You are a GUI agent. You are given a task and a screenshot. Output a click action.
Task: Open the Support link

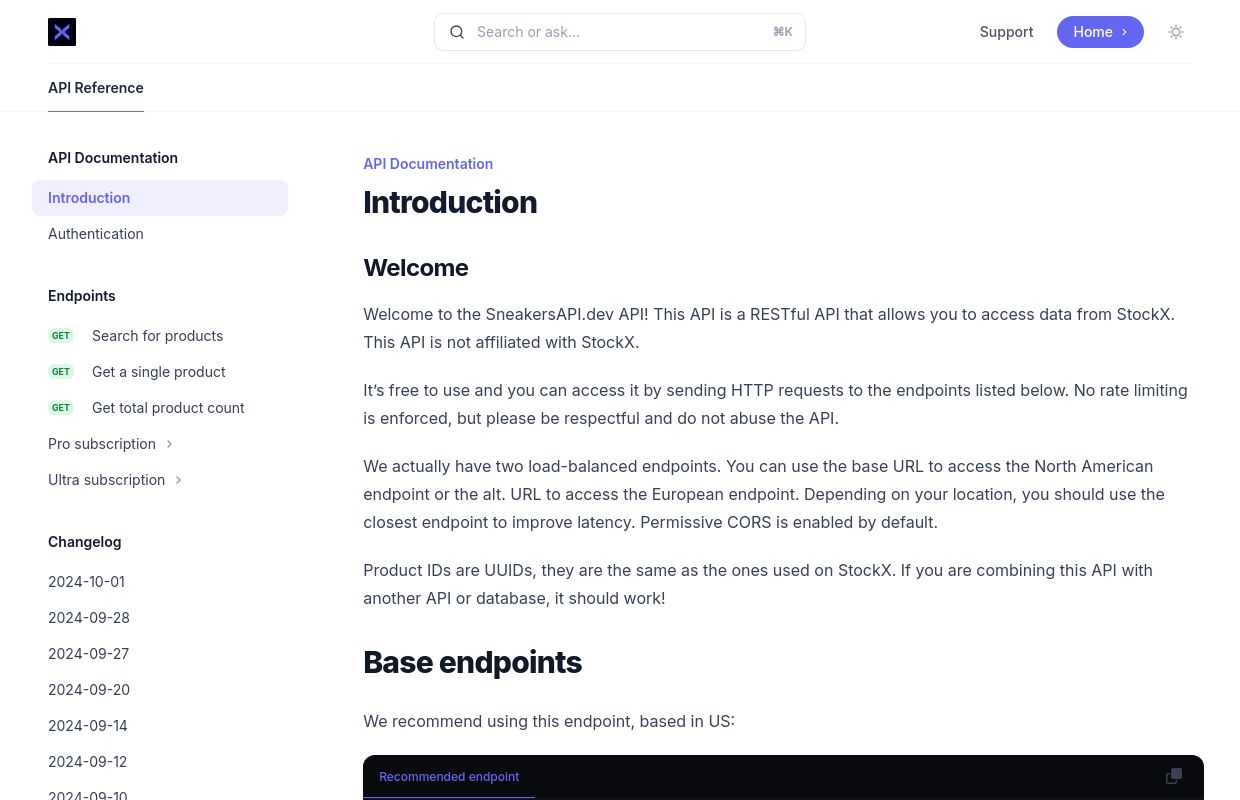1006,32
